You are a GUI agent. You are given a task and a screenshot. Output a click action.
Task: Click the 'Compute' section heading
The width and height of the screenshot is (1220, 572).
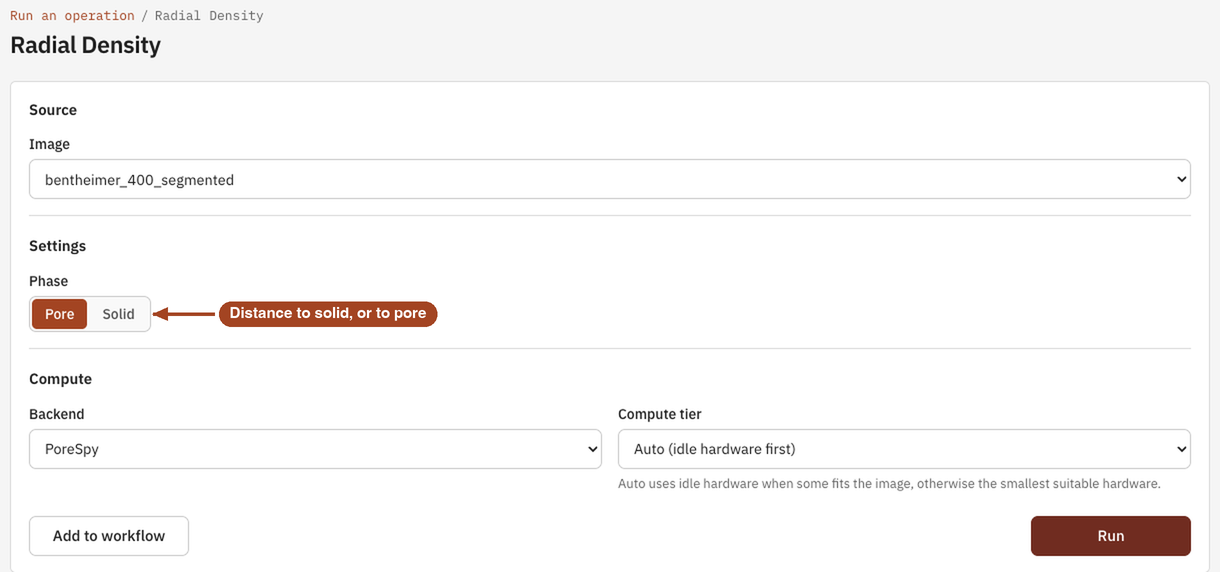(60, 379)
